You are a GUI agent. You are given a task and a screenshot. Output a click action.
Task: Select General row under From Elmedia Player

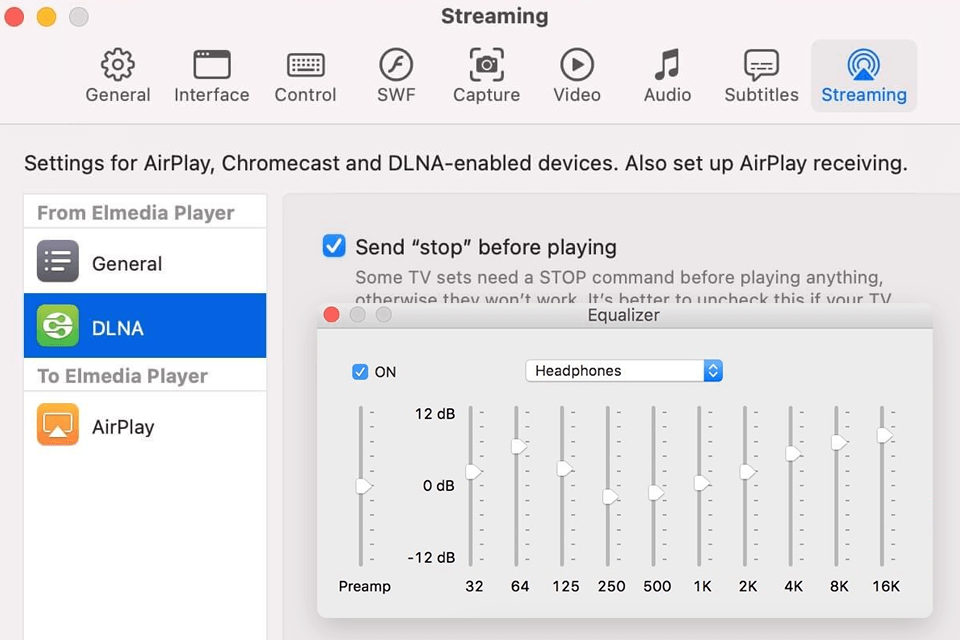point(145,262)
